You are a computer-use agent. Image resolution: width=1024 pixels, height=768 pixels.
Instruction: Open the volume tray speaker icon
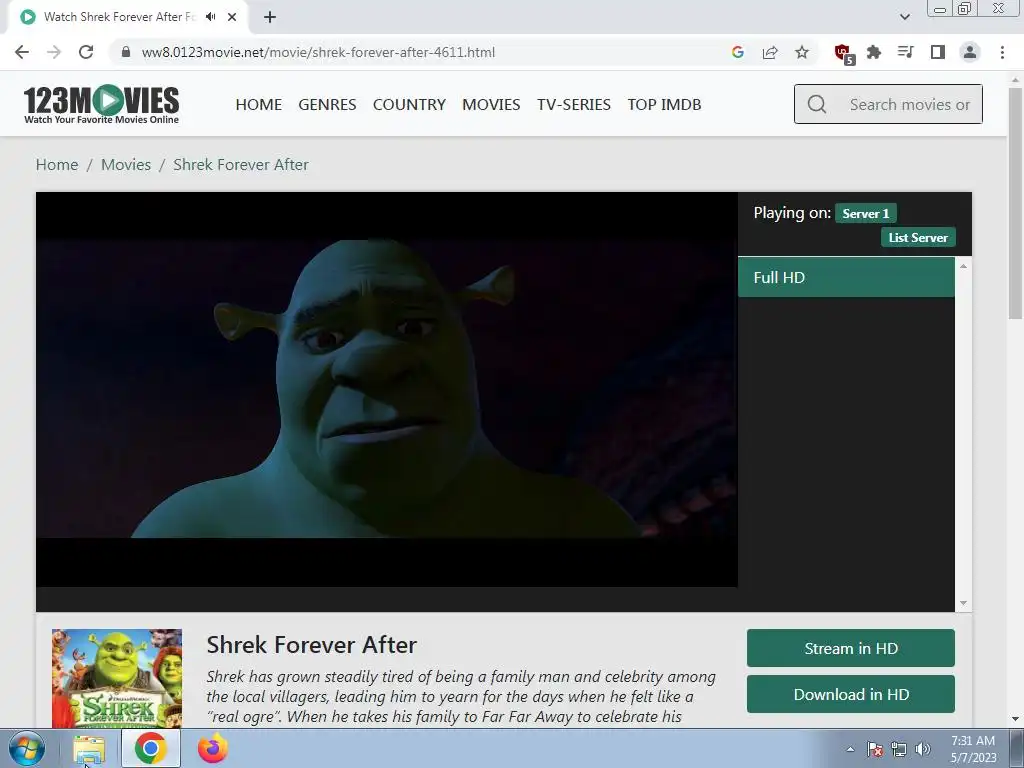pos(923,749)
